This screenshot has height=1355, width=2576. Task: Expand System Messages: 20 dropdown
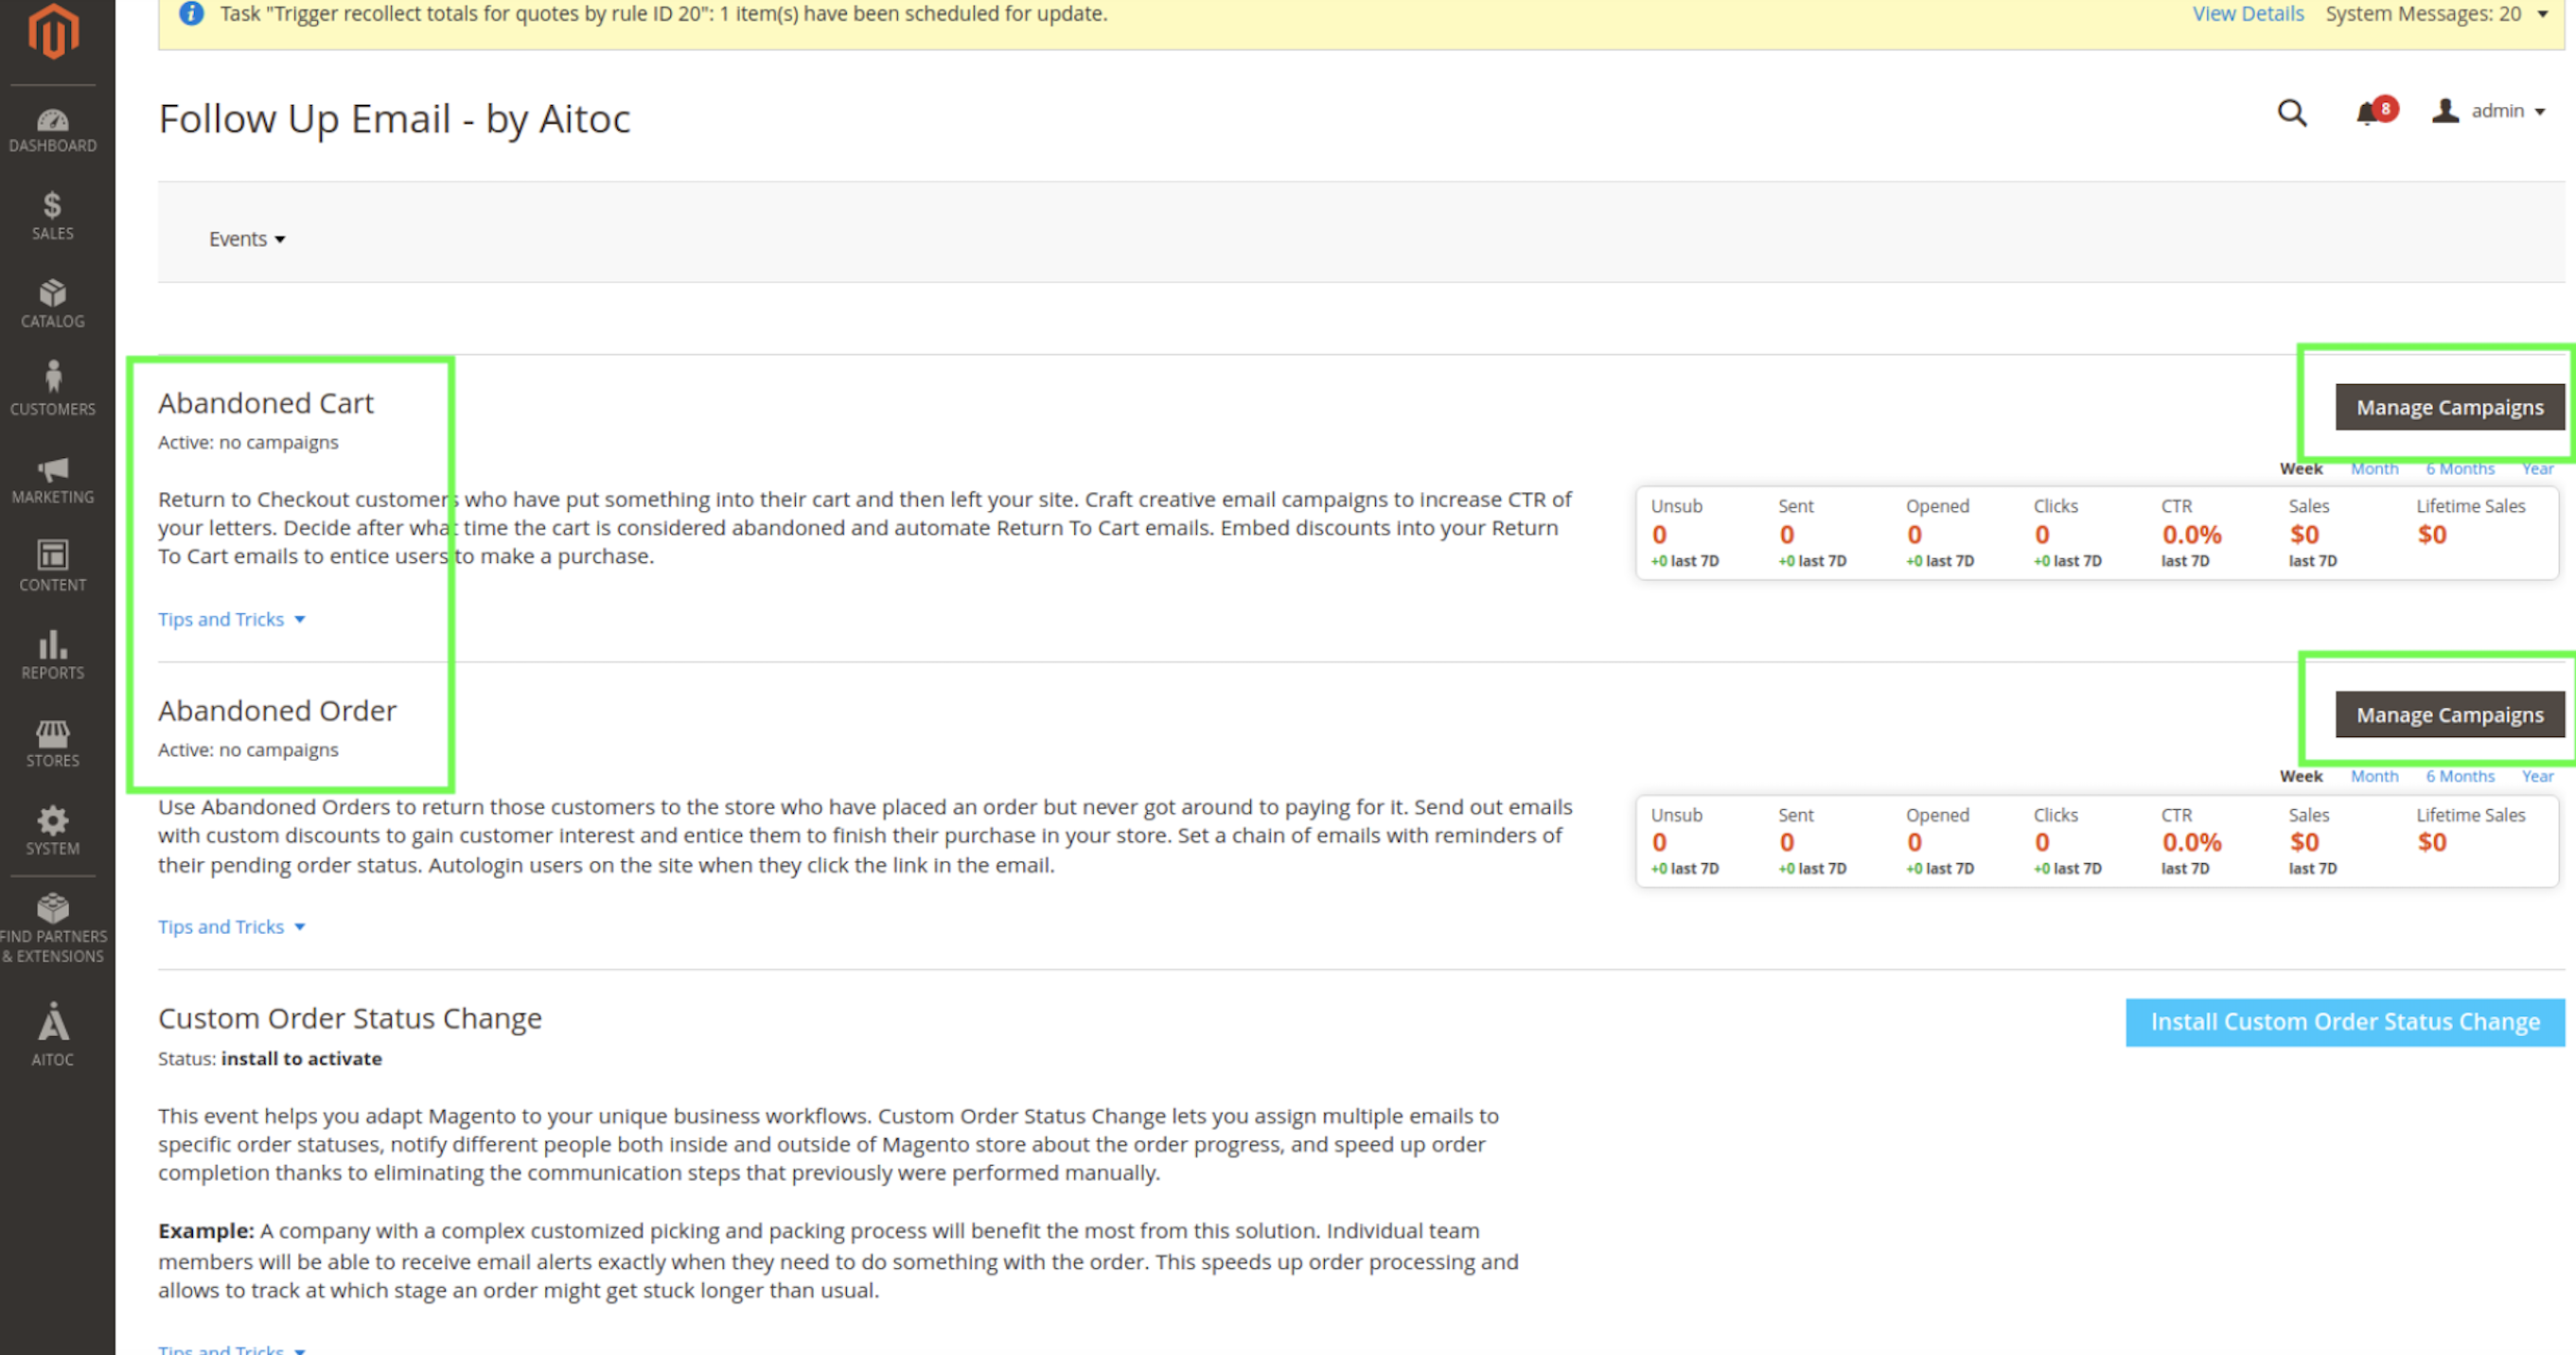click(2436, 14)
